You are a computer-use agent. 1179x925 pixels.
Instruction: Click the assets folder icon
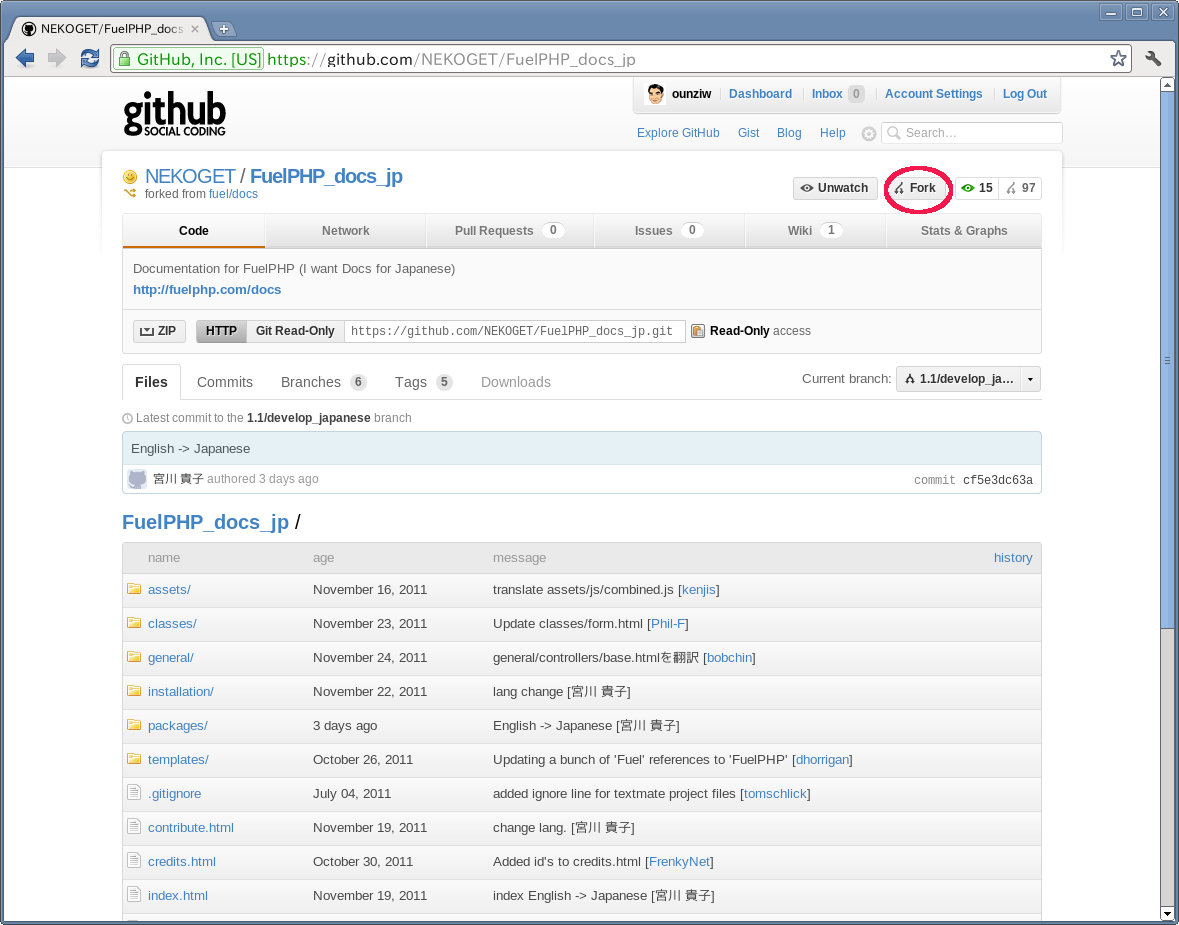tap(134, 589)
